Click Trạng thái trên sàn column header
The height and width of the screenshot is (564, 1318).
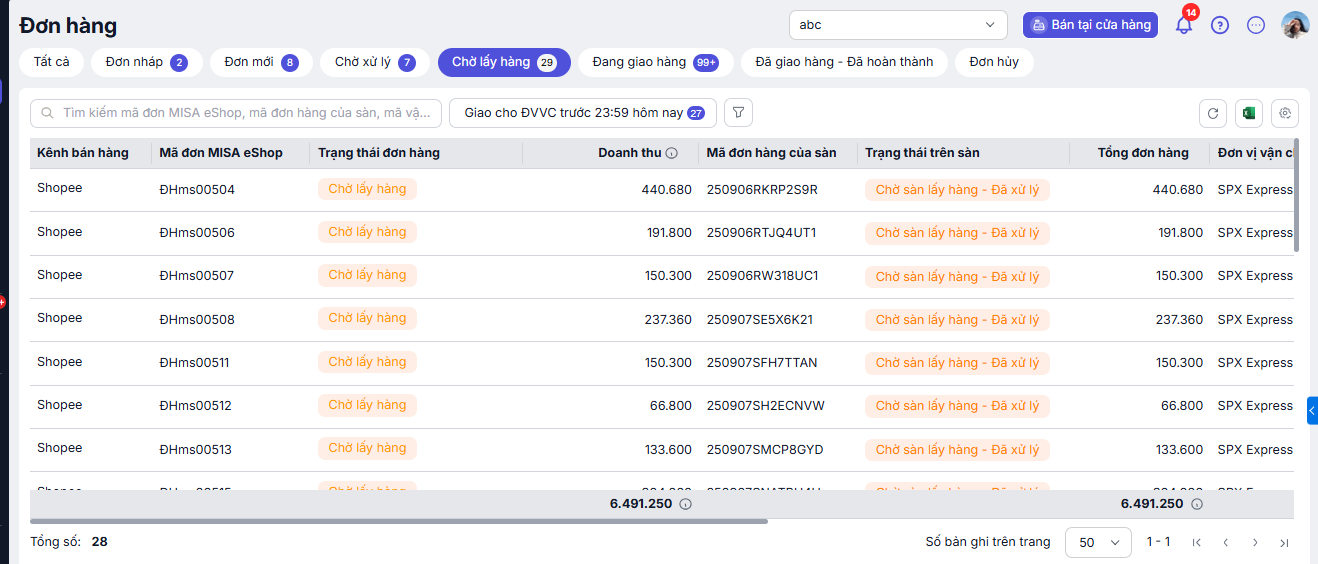(922, 153)
